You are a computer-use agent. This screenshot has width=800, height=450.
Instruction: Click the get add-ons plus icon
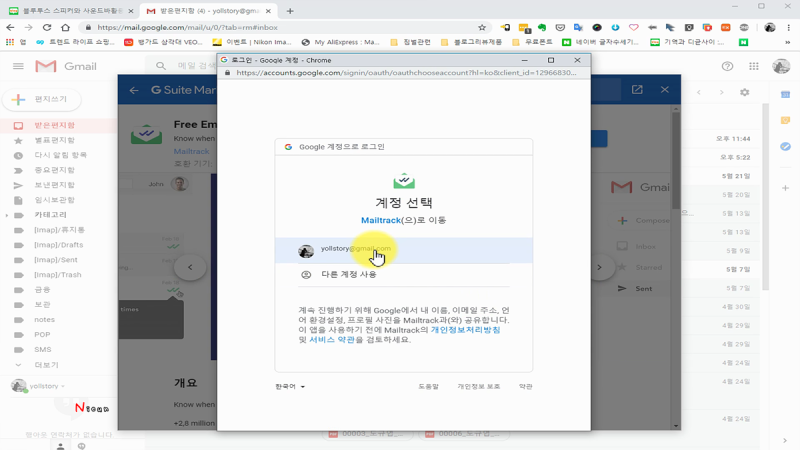(785, 188)
